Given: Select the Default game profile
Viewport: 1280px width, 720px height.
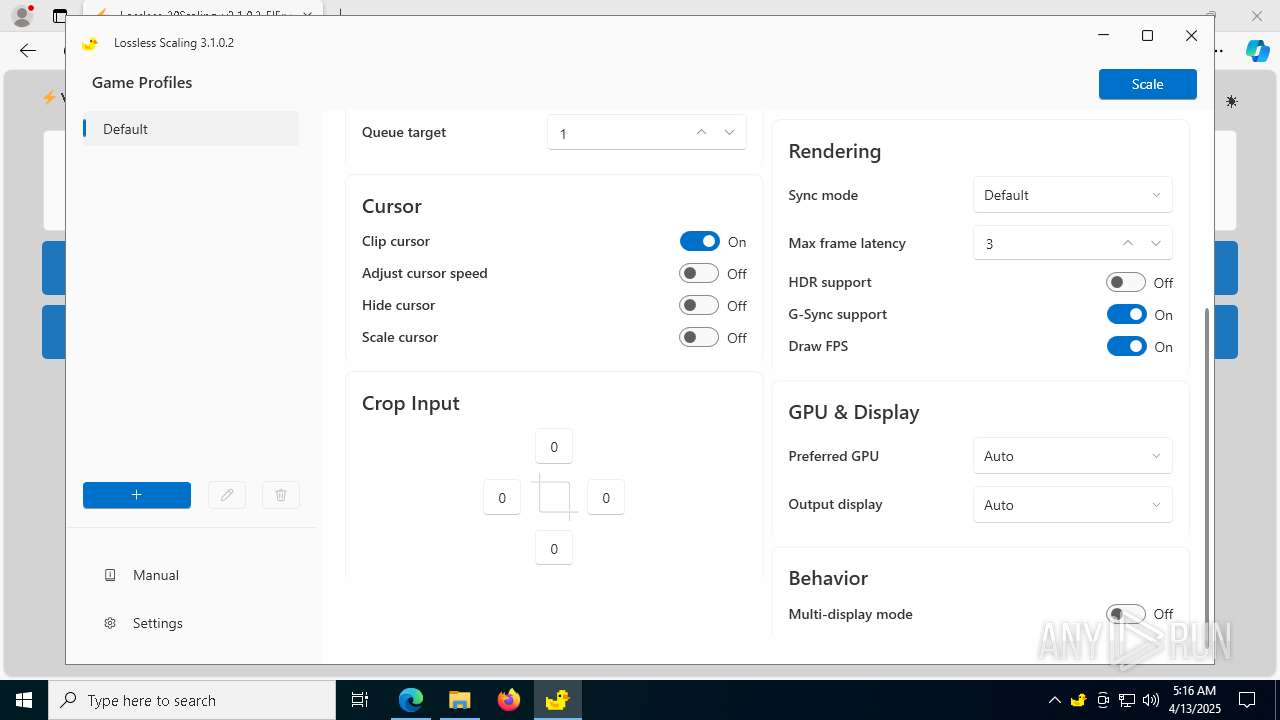Looking at the screenshot, I should (191, 129).
